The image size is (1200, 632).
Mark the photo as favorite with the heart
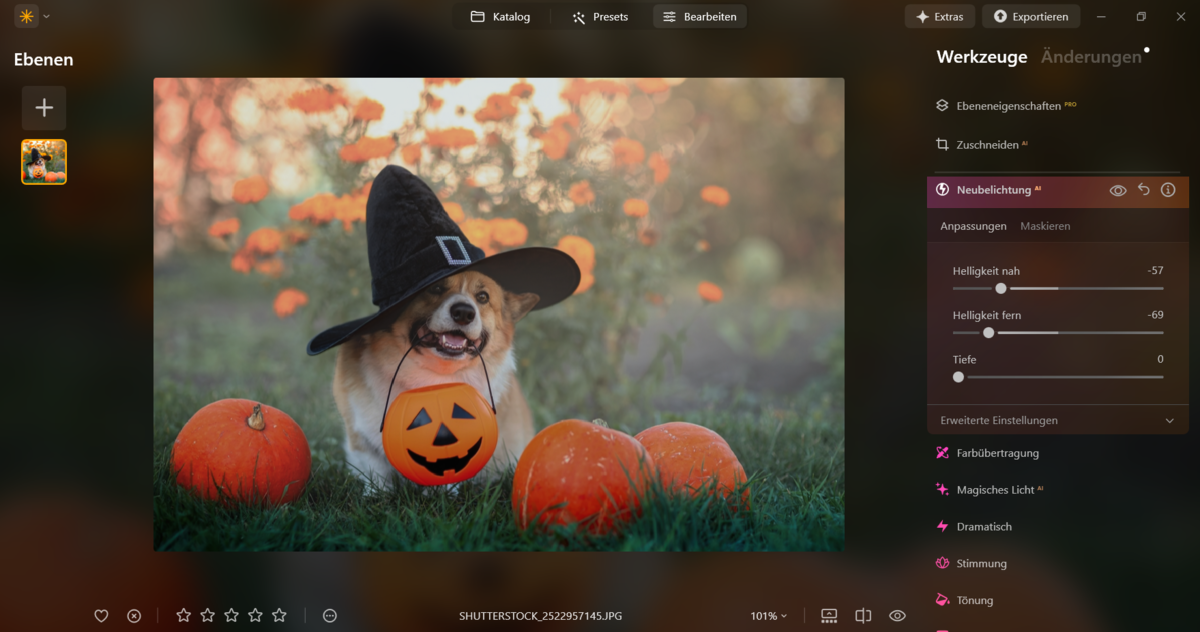coord(101,616)
